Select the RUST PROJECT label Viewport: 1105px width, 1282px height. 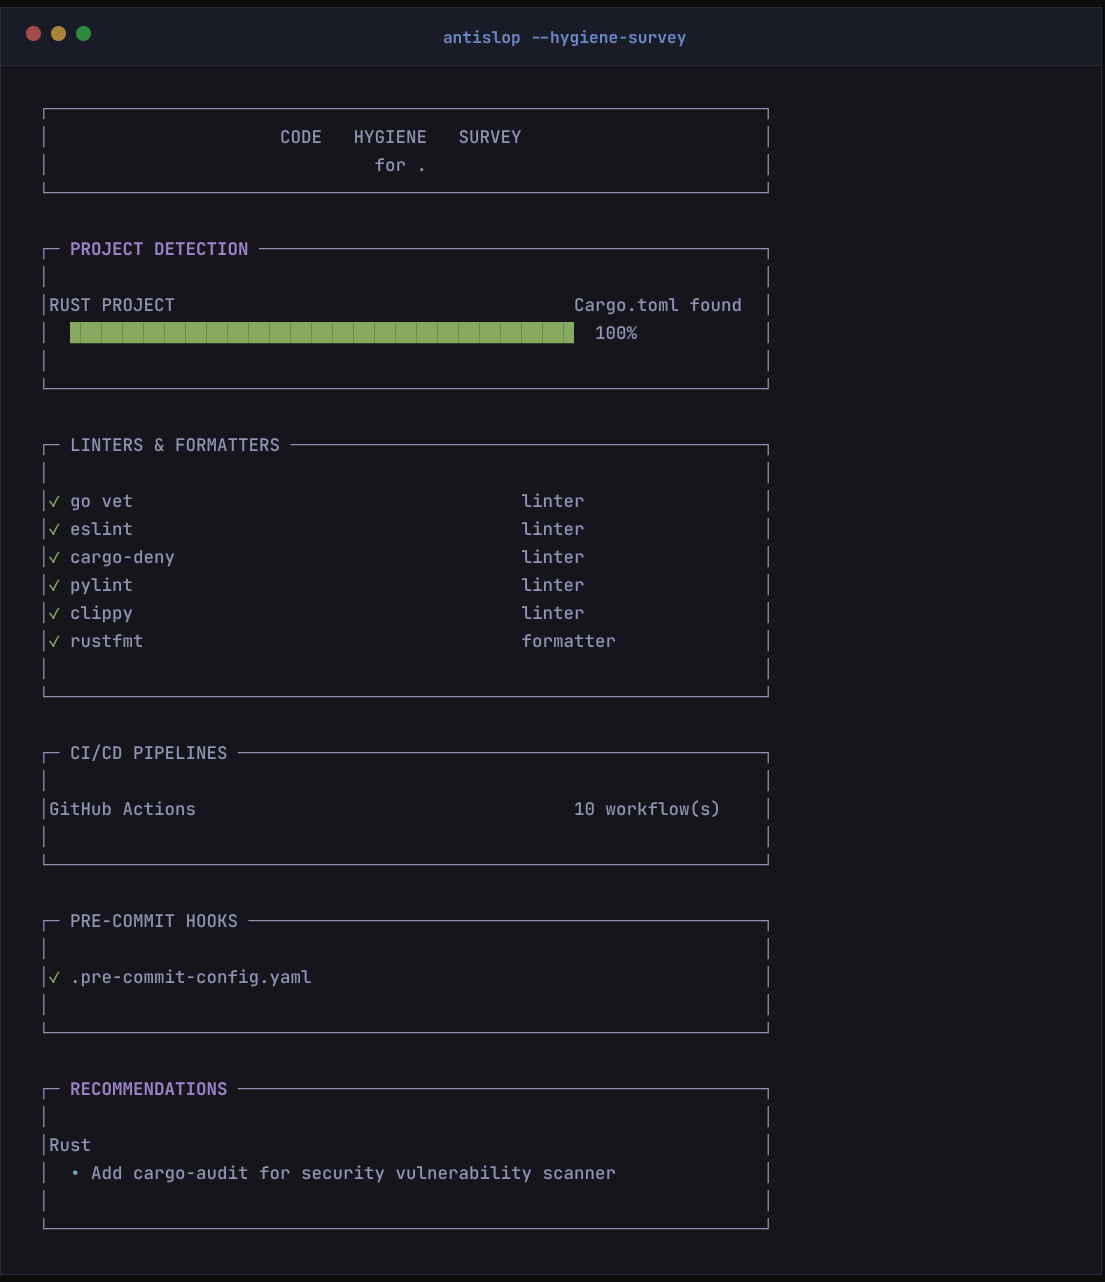pyautogui.click(x=112, y=305)
